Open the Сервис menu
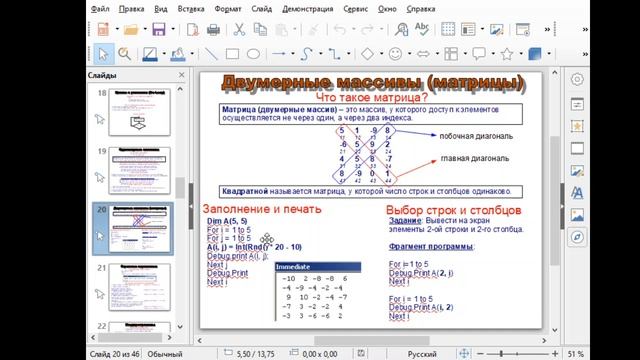Image resolution: width=640 pixels, height=360 pixels. (356, 9)
